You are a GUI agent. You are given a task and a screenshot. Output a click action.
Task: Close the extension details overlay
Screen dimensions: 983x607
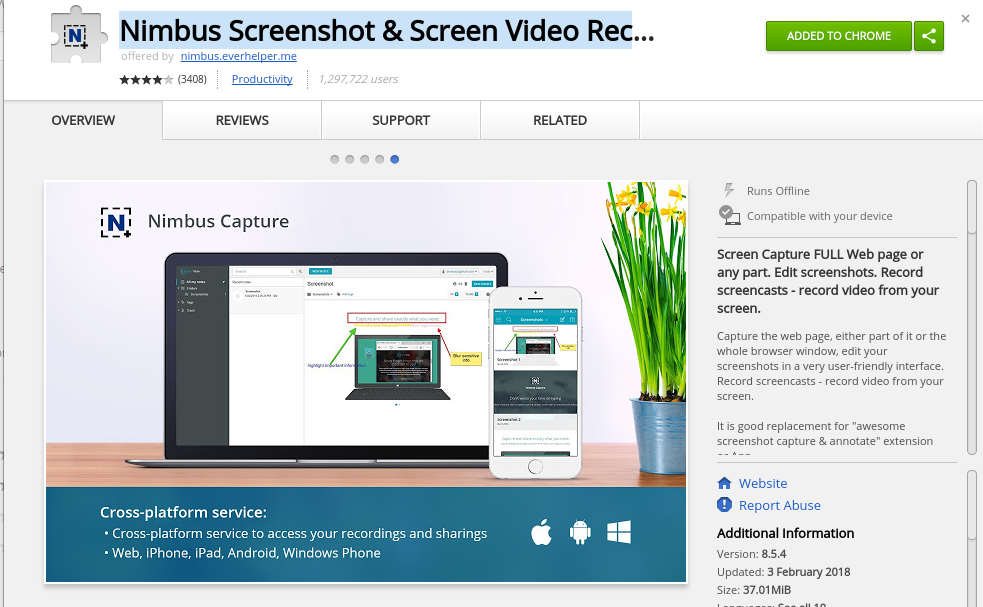pyautogui.click(x=965, y=19)
